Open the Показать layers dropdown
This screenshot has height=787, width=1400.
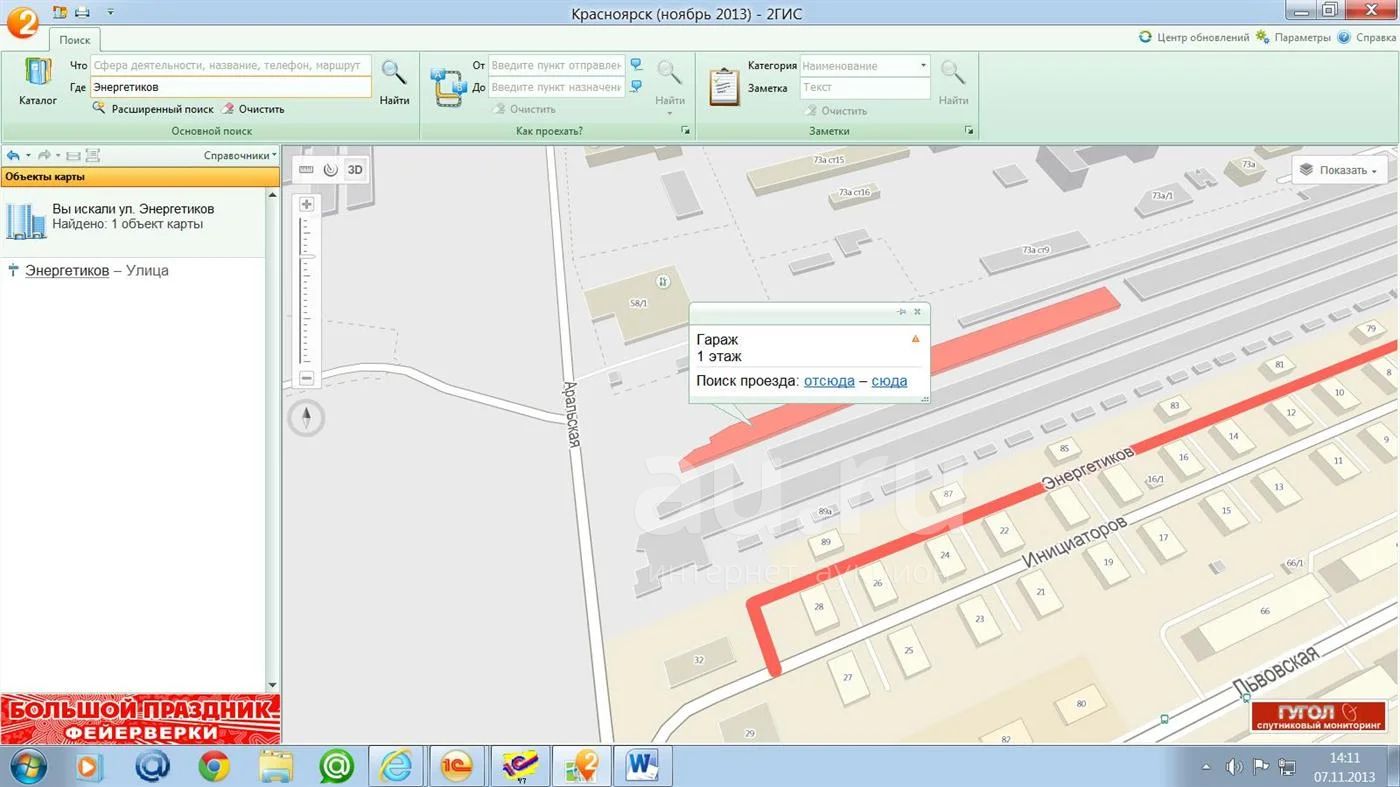1339,170
